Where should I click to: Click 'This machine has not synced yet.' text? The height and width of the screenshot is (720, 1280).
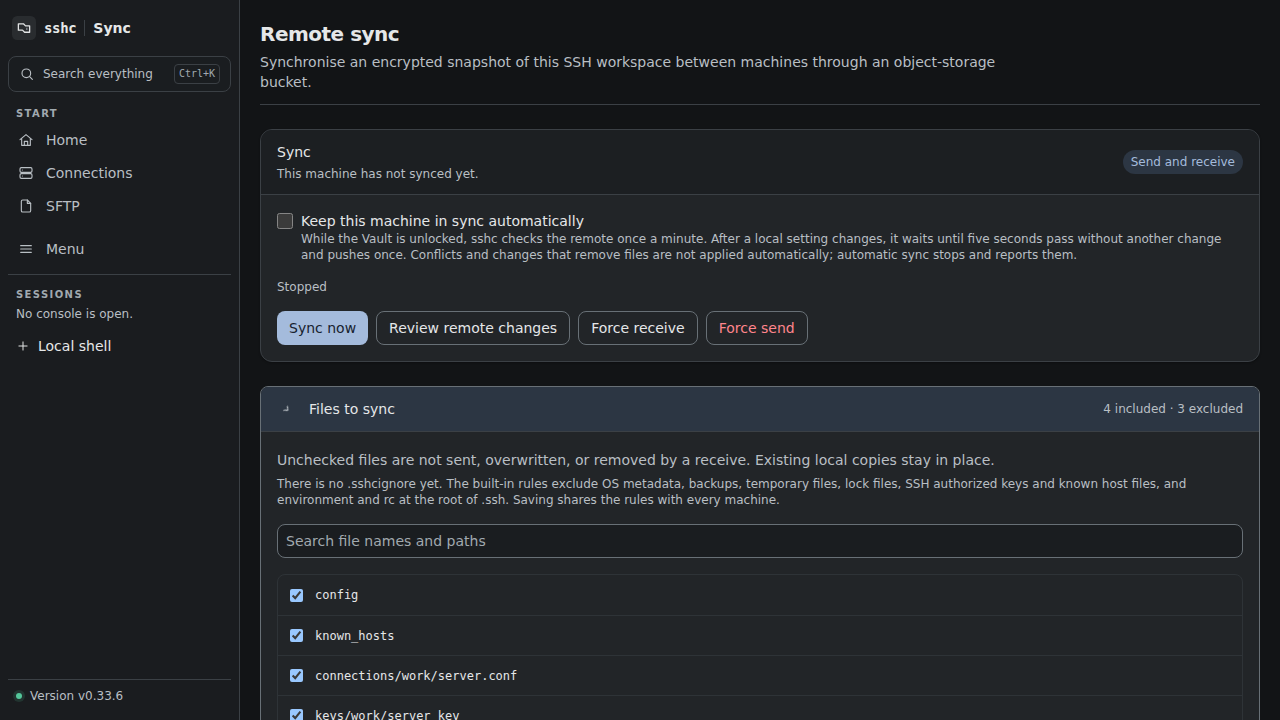pos(378,174)
